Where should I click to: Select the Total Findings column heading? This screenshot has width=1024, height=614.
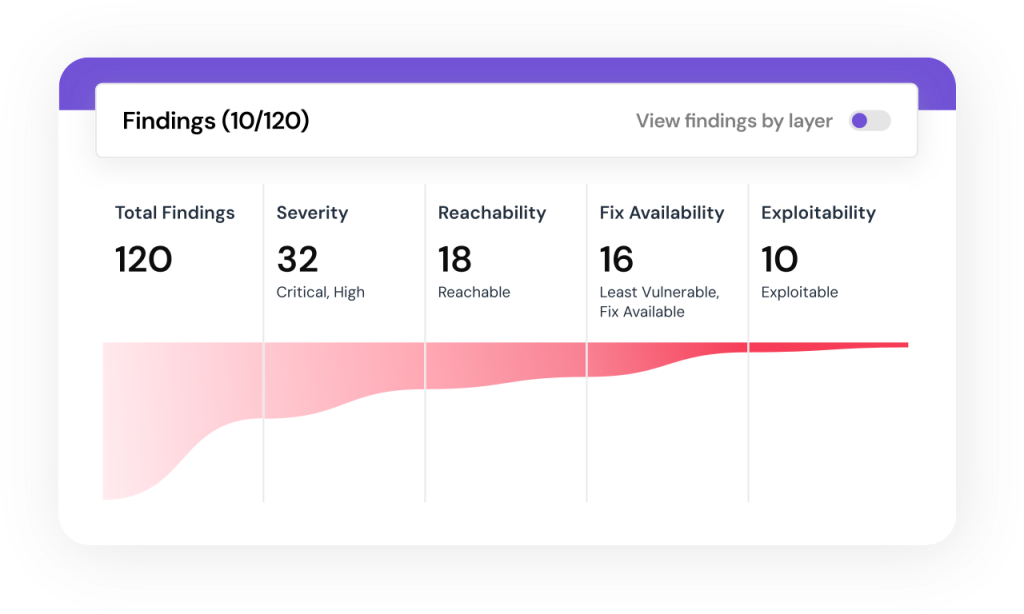[x=175, y=213]
